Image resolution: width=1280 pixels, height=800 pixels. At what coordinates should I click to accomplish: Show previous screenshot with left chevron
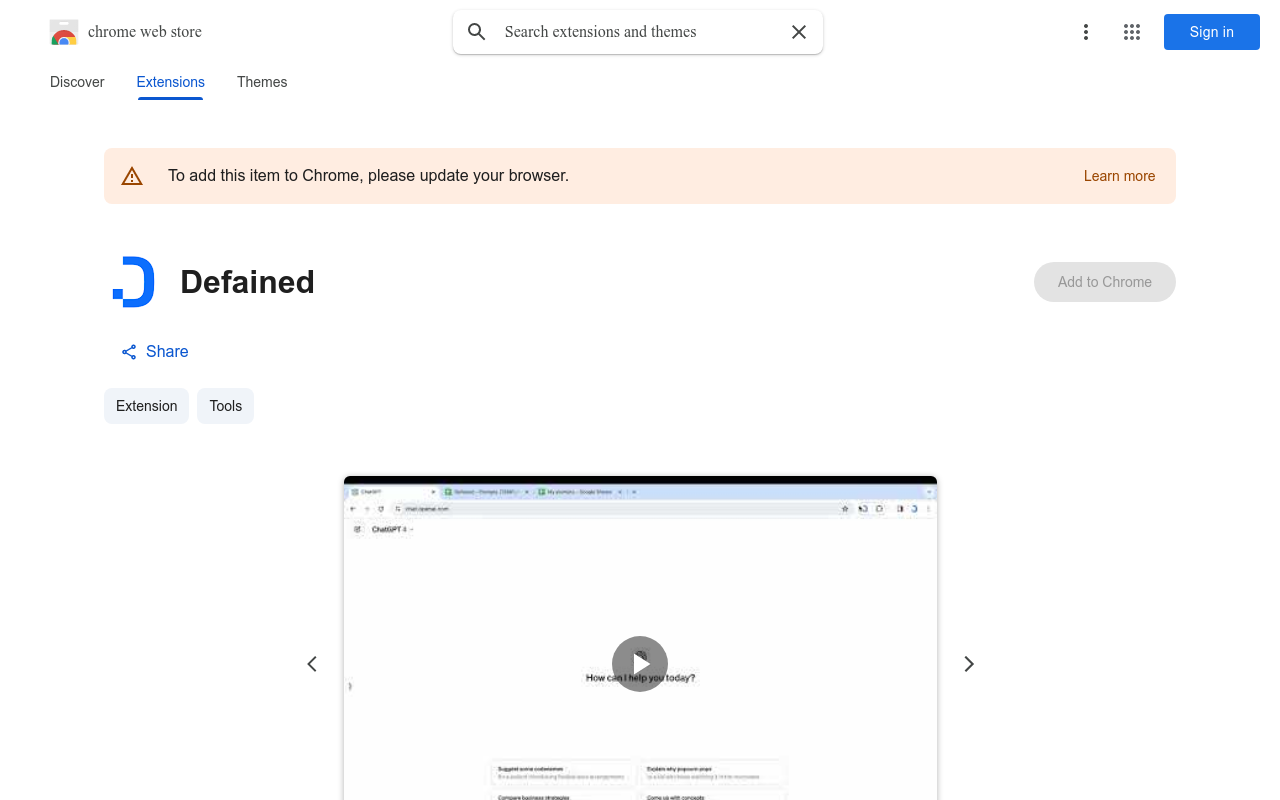(x=312, y=664)
